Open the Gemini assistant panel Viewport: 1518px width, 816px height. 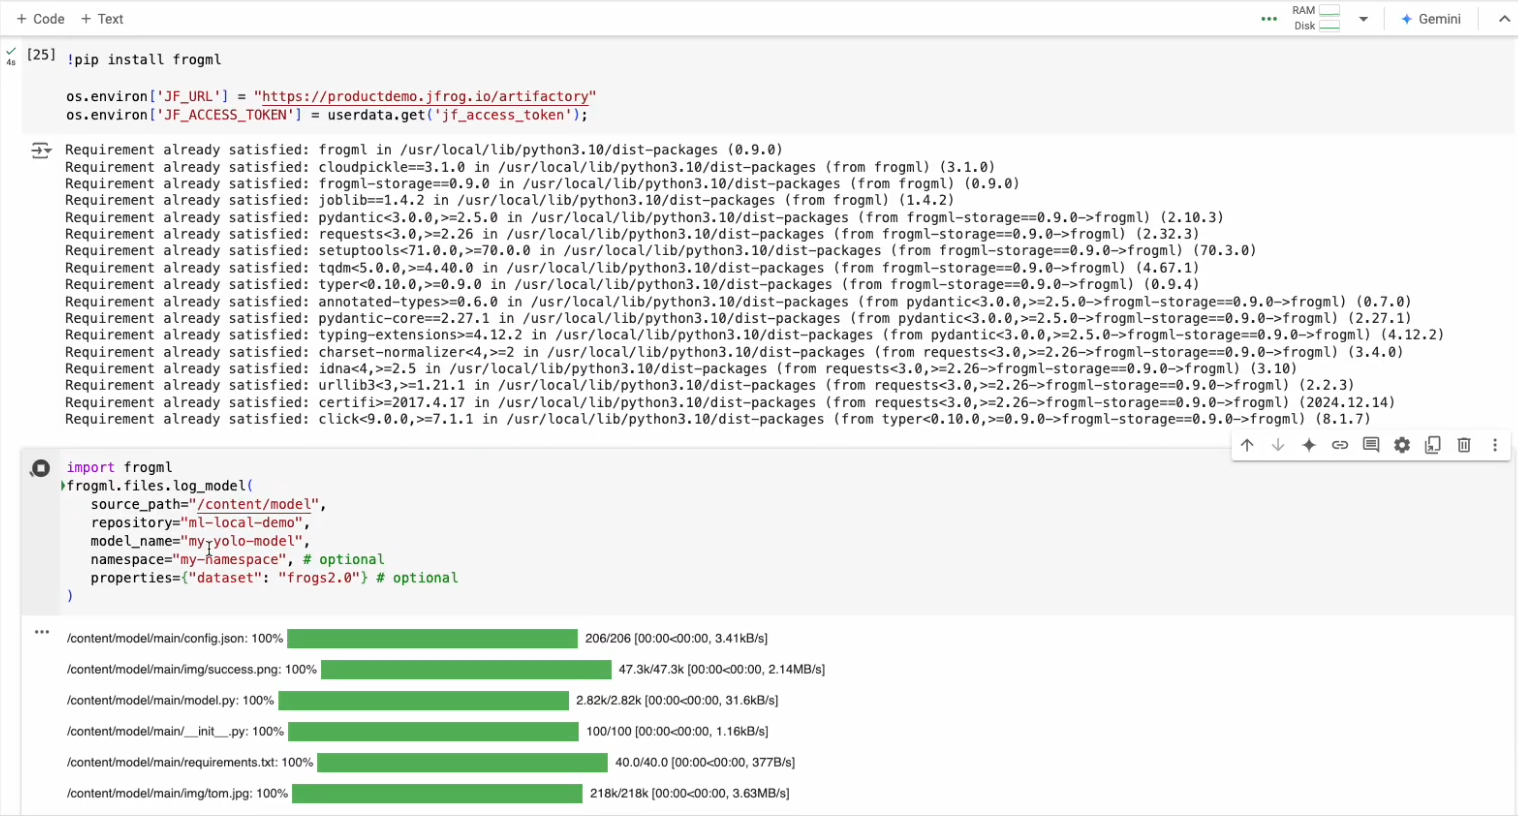(x=1431, y=18)
